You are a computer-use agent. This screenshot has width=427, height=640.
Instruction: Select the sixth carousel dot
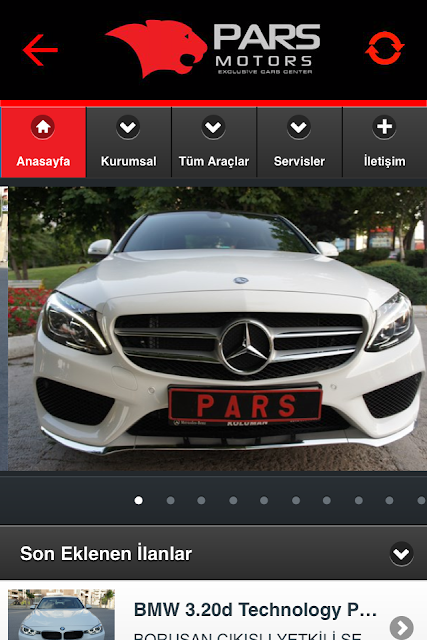296,500
